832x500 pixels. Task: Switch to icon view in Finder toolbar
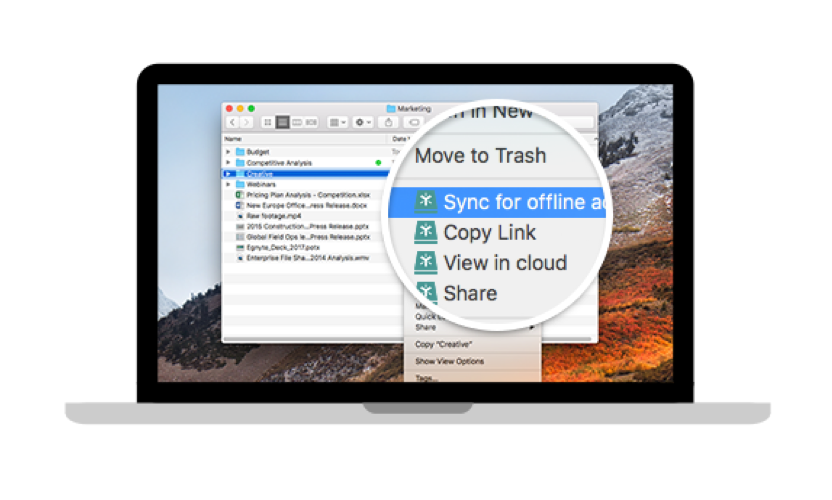[268, 123]
